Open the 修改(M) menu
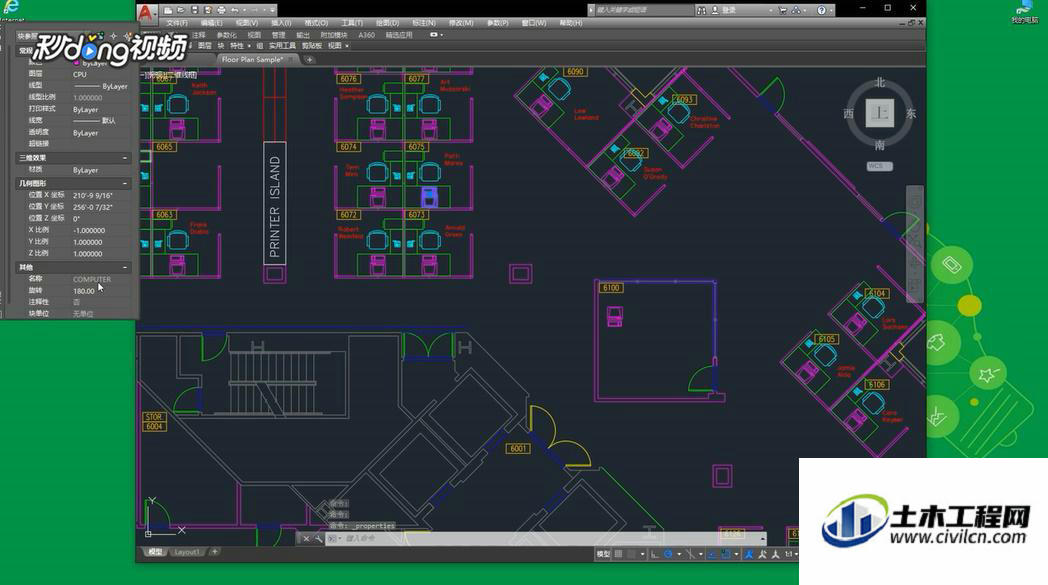Screen dimensions: 1048x585 [x=461, y=23]
